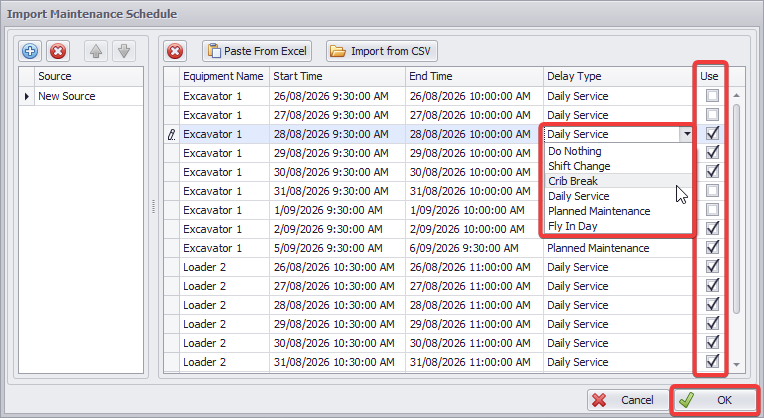Uncheck Use box for Loader 2 26/08/2026 row
The image size is (764, 418).
pos(712,266)
